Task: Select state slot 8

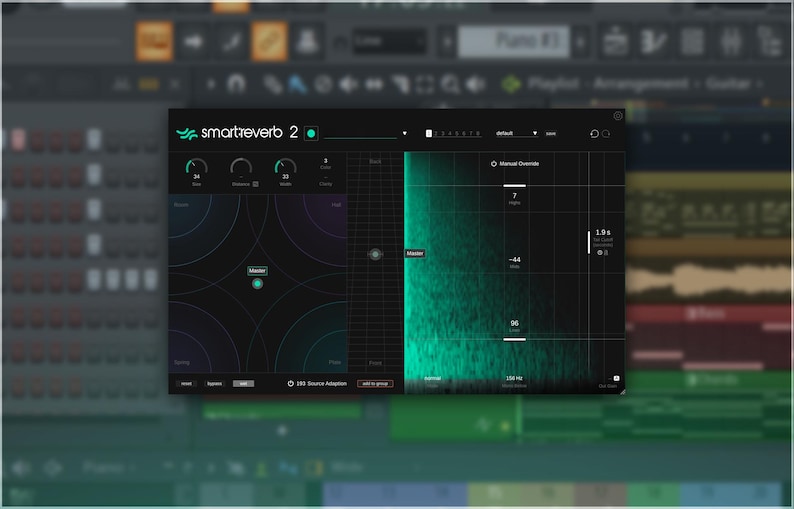Action: [478, 134]
